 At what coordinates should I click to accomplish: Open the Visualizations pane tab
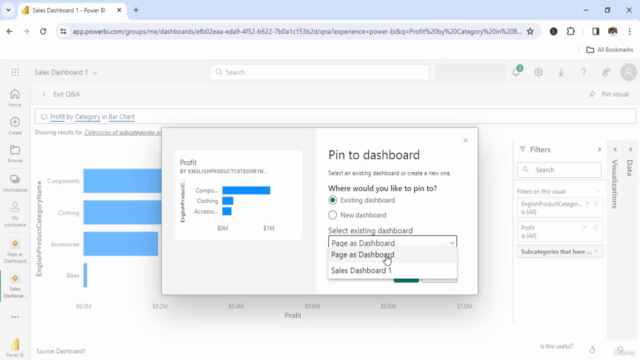click(615, 184)
